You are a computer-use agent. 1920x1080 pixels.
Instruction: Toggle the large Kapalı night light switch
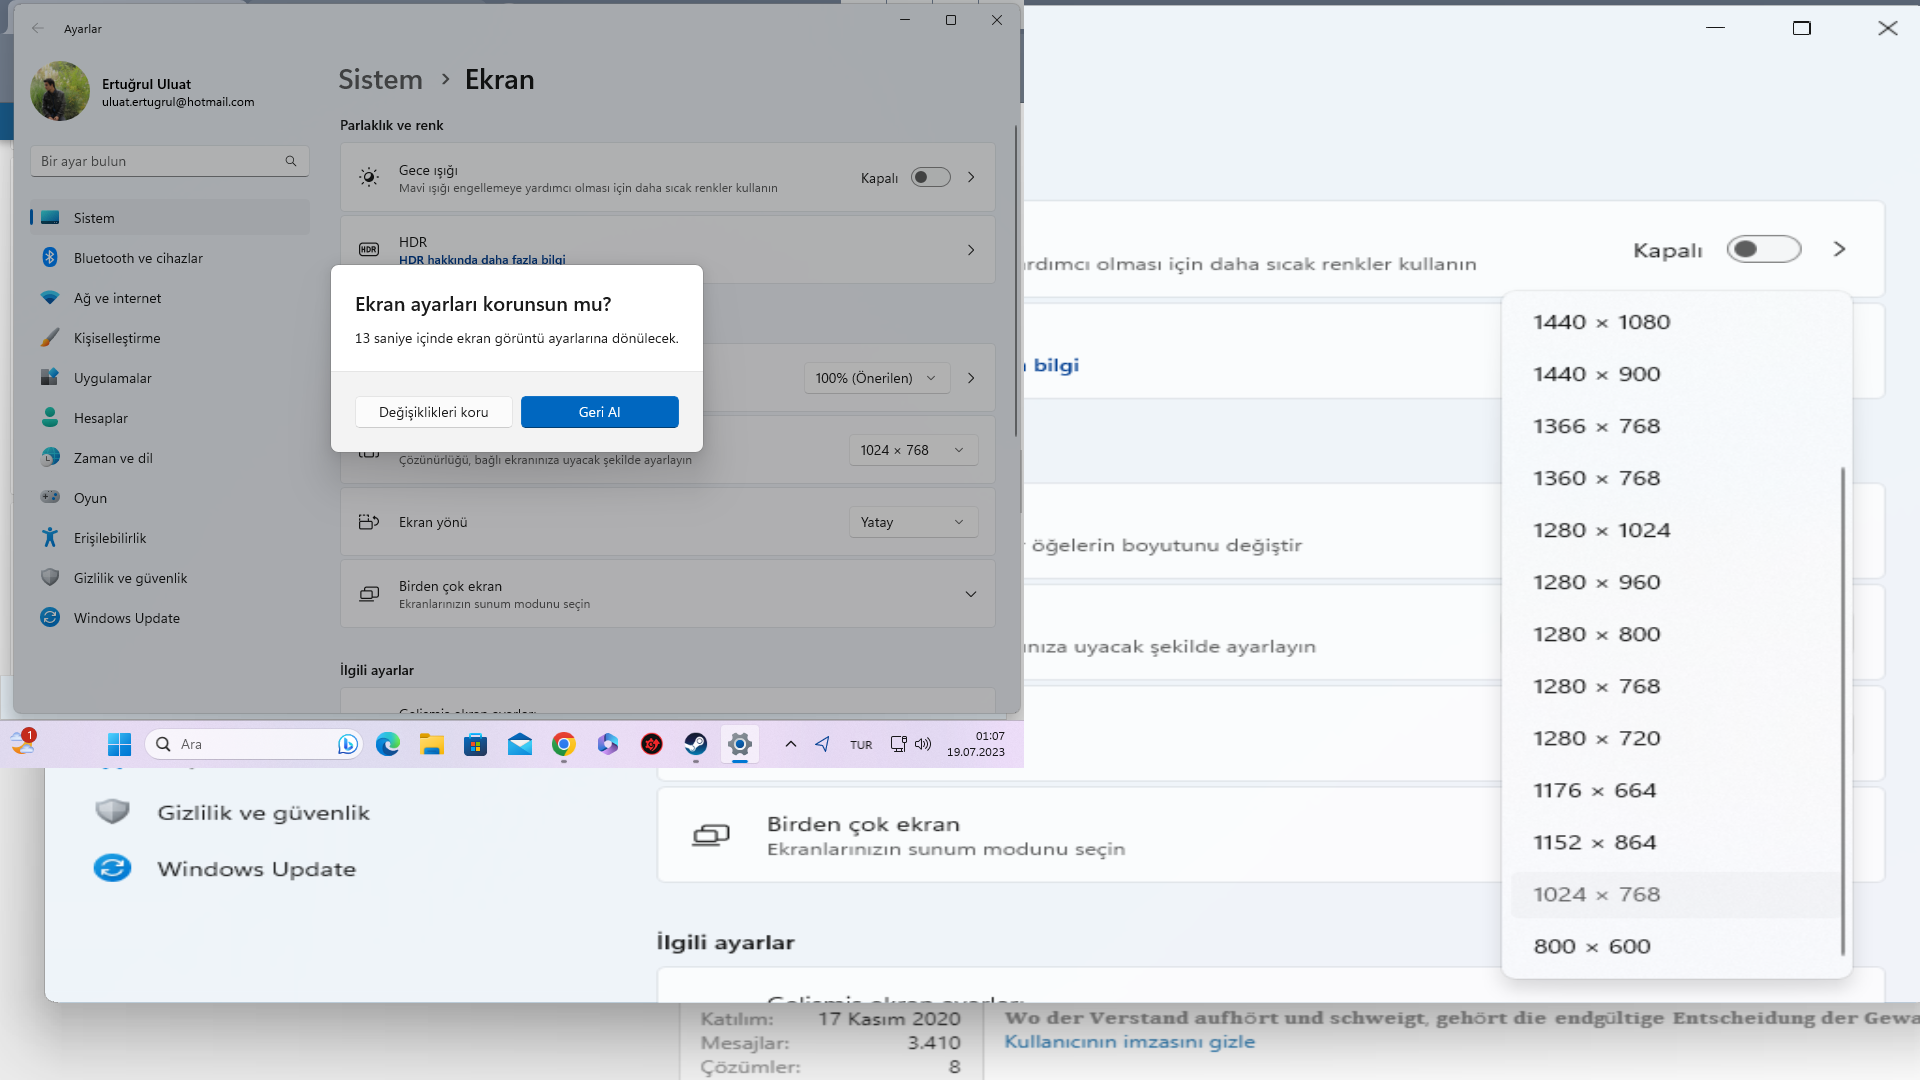pyautogui.click(x=1763, y=249)
